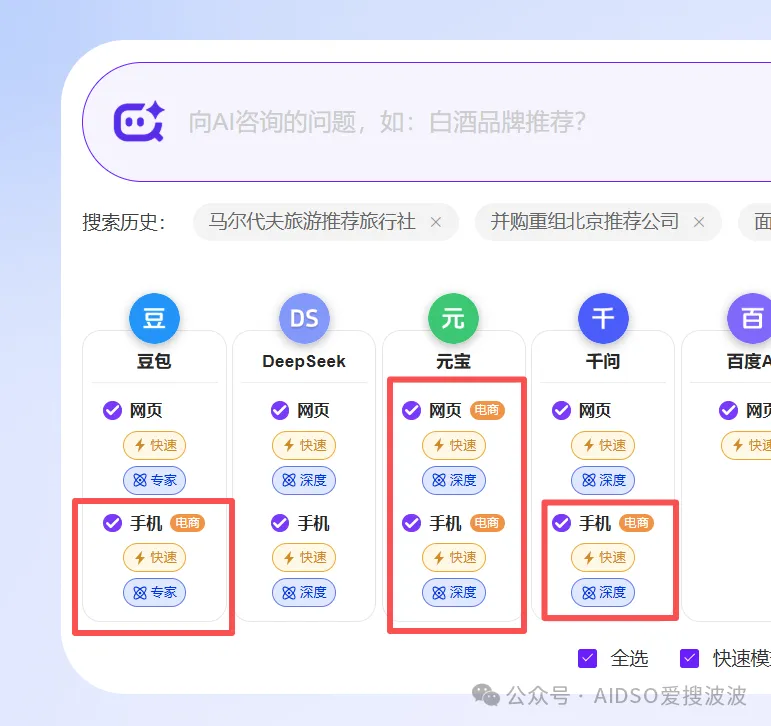Focus the AI question input field
This screenshot has width=771, height=726.
pyautogui.click(x=427, y=121)
